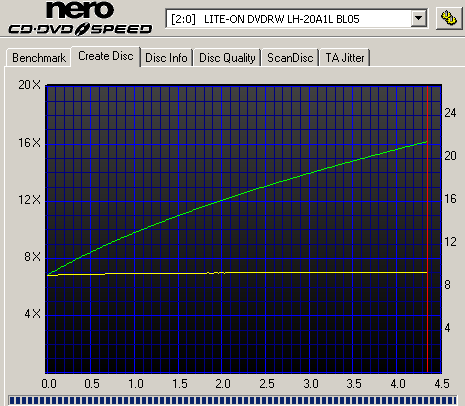Screen dimensions: 465x406
Task: Click the 24 label on right axis
Action: click(450, 113)
